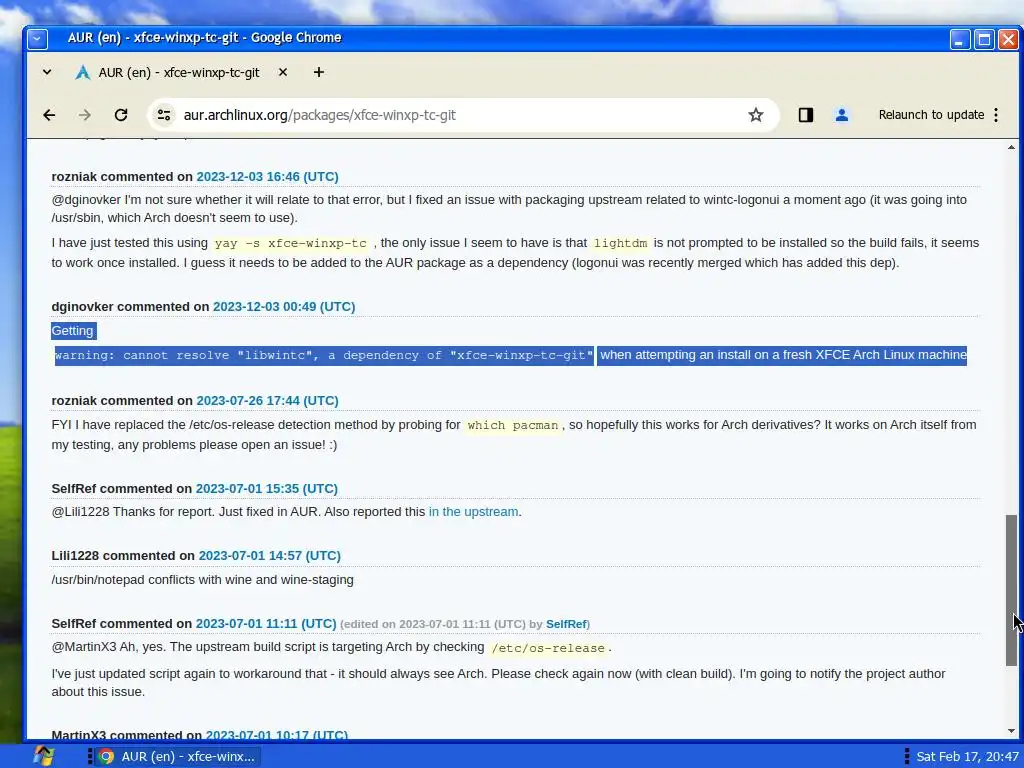Click the Relaunch to update button
This screenshot has width=1024, height=768.
931,115
